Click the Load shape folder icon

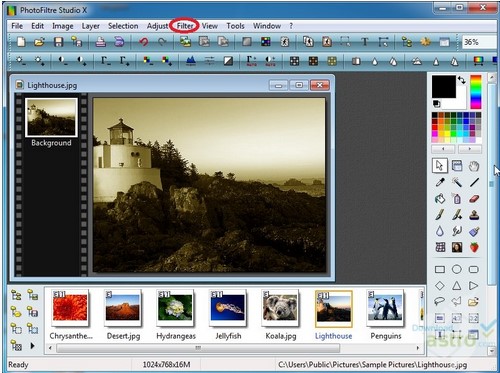pyautogui.click(x=474, y=302)
